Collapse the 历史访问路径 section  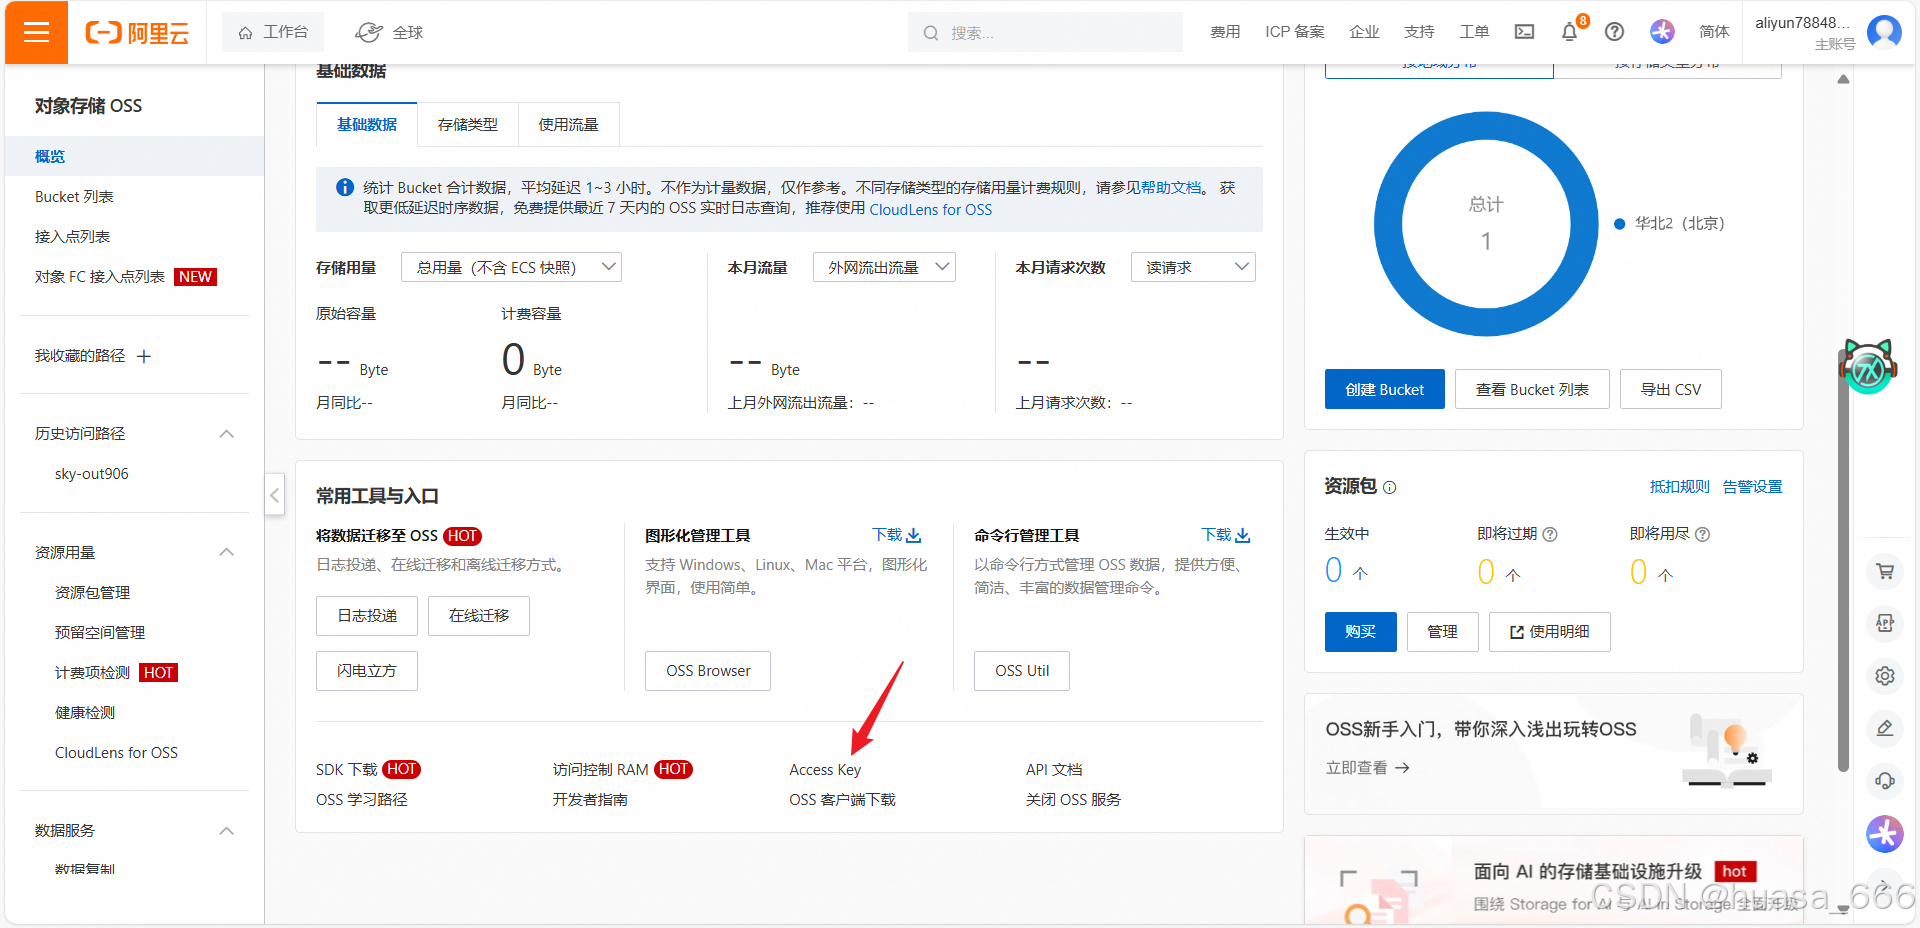pos(227,434)
